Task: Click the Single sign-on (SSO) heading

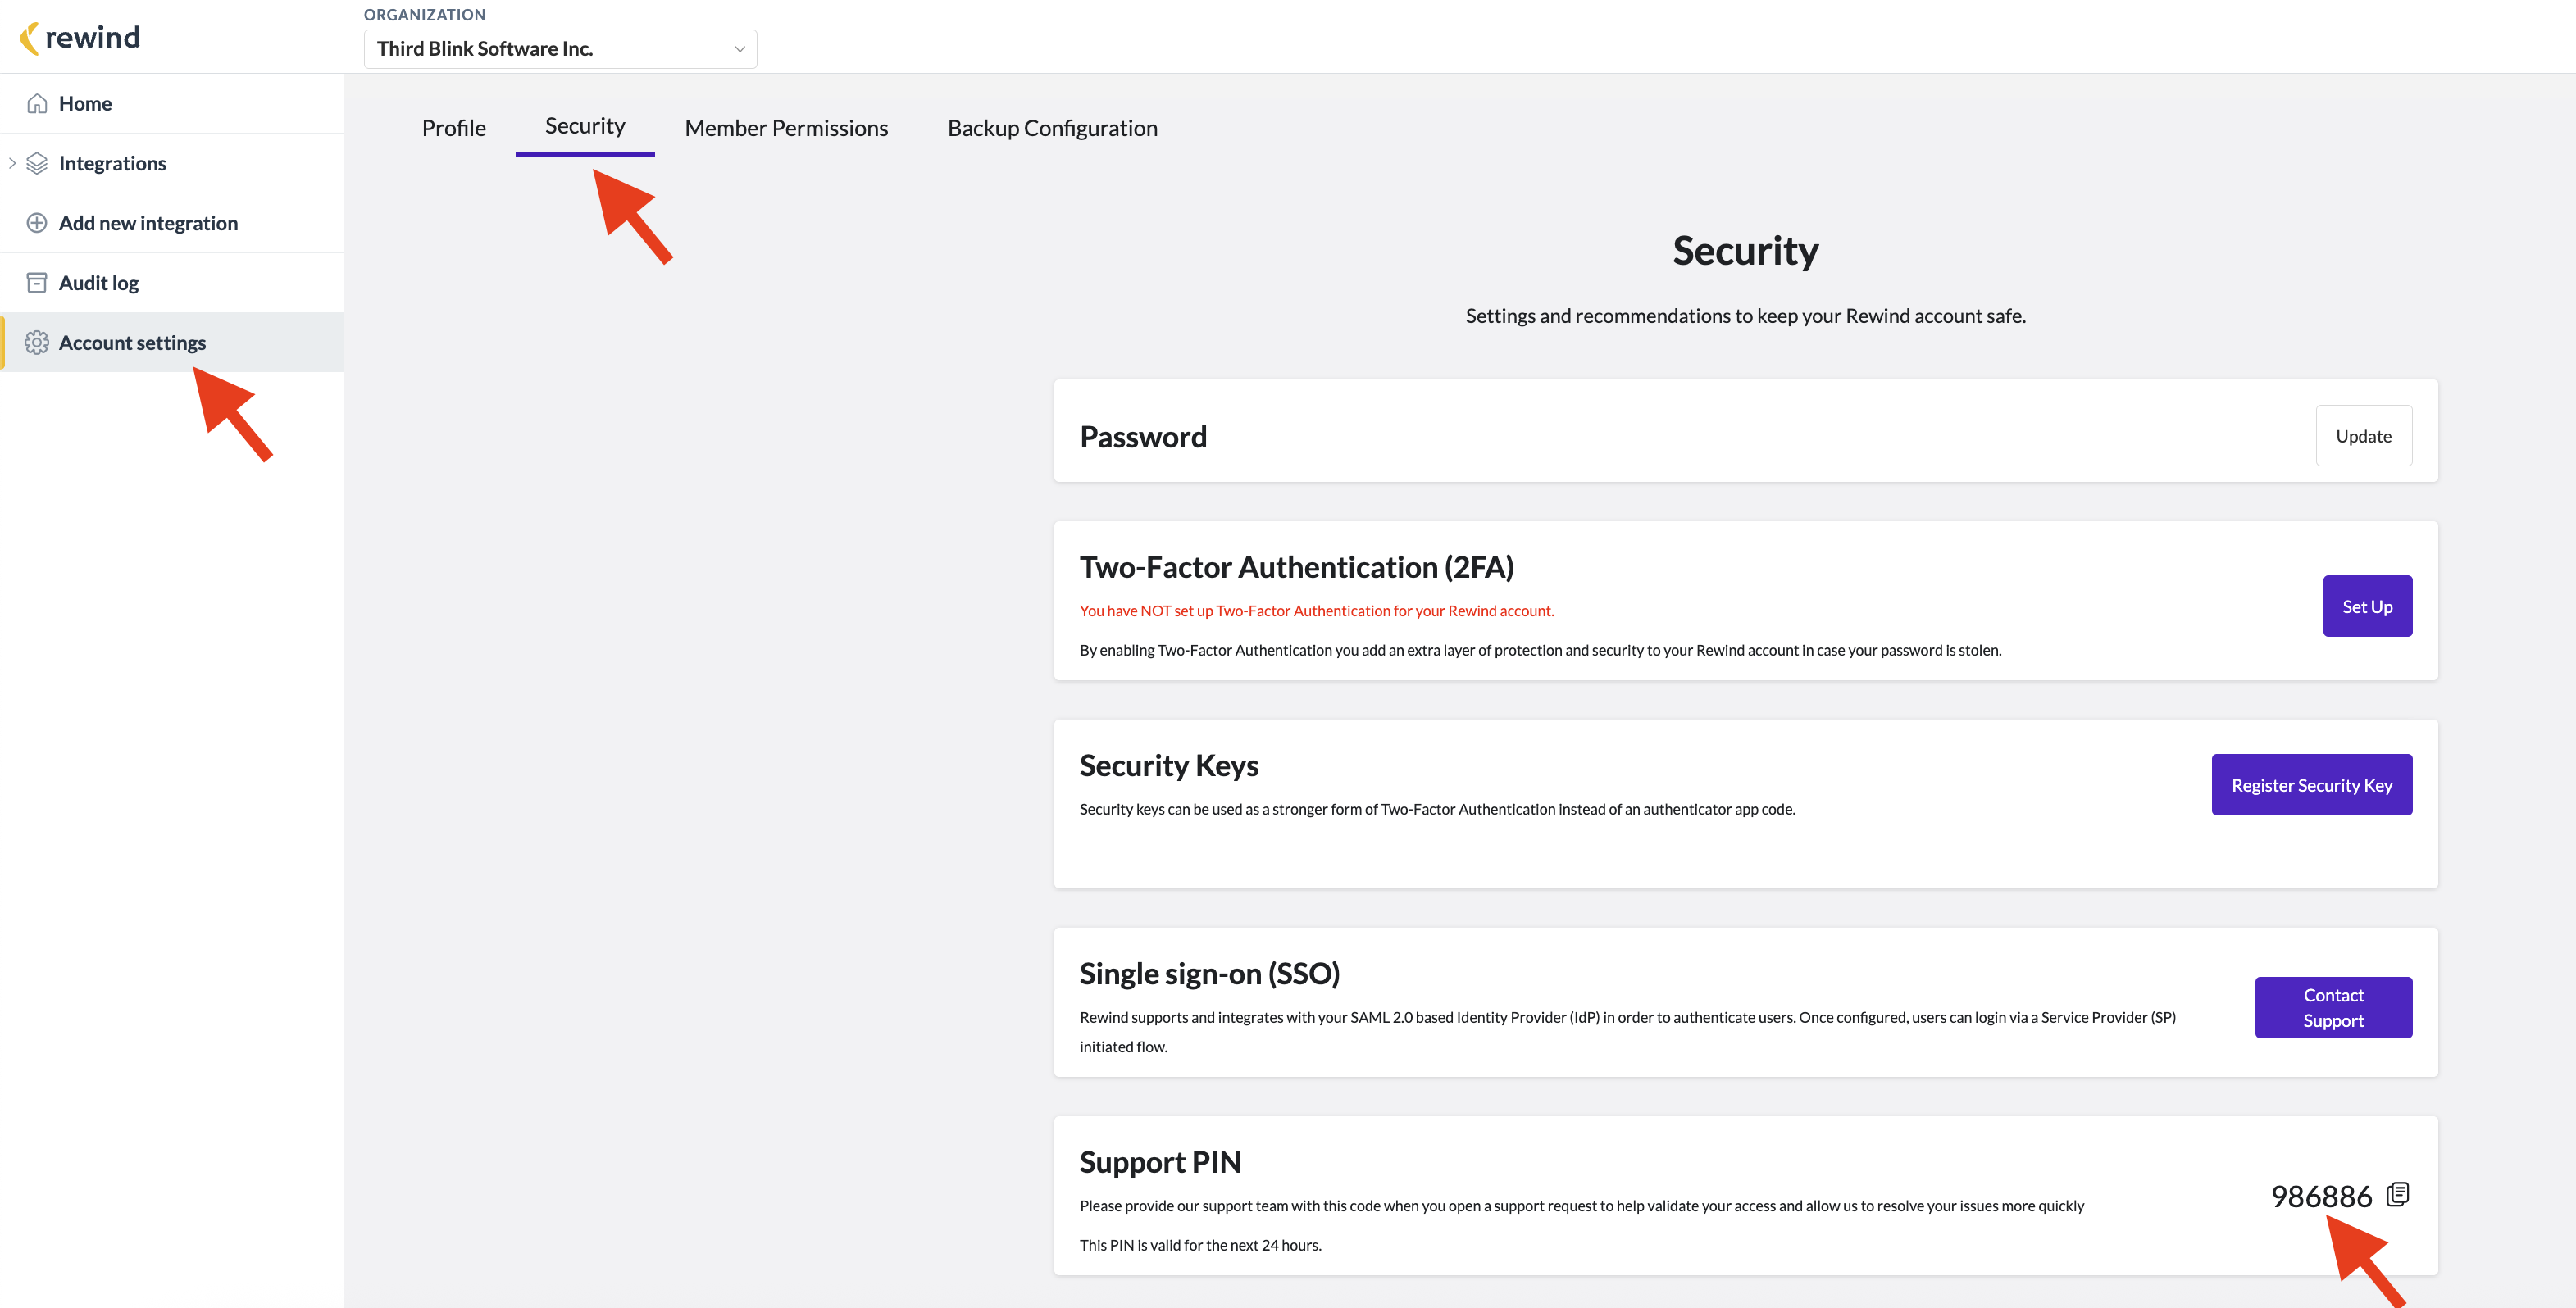Action: pos(1209,974)
